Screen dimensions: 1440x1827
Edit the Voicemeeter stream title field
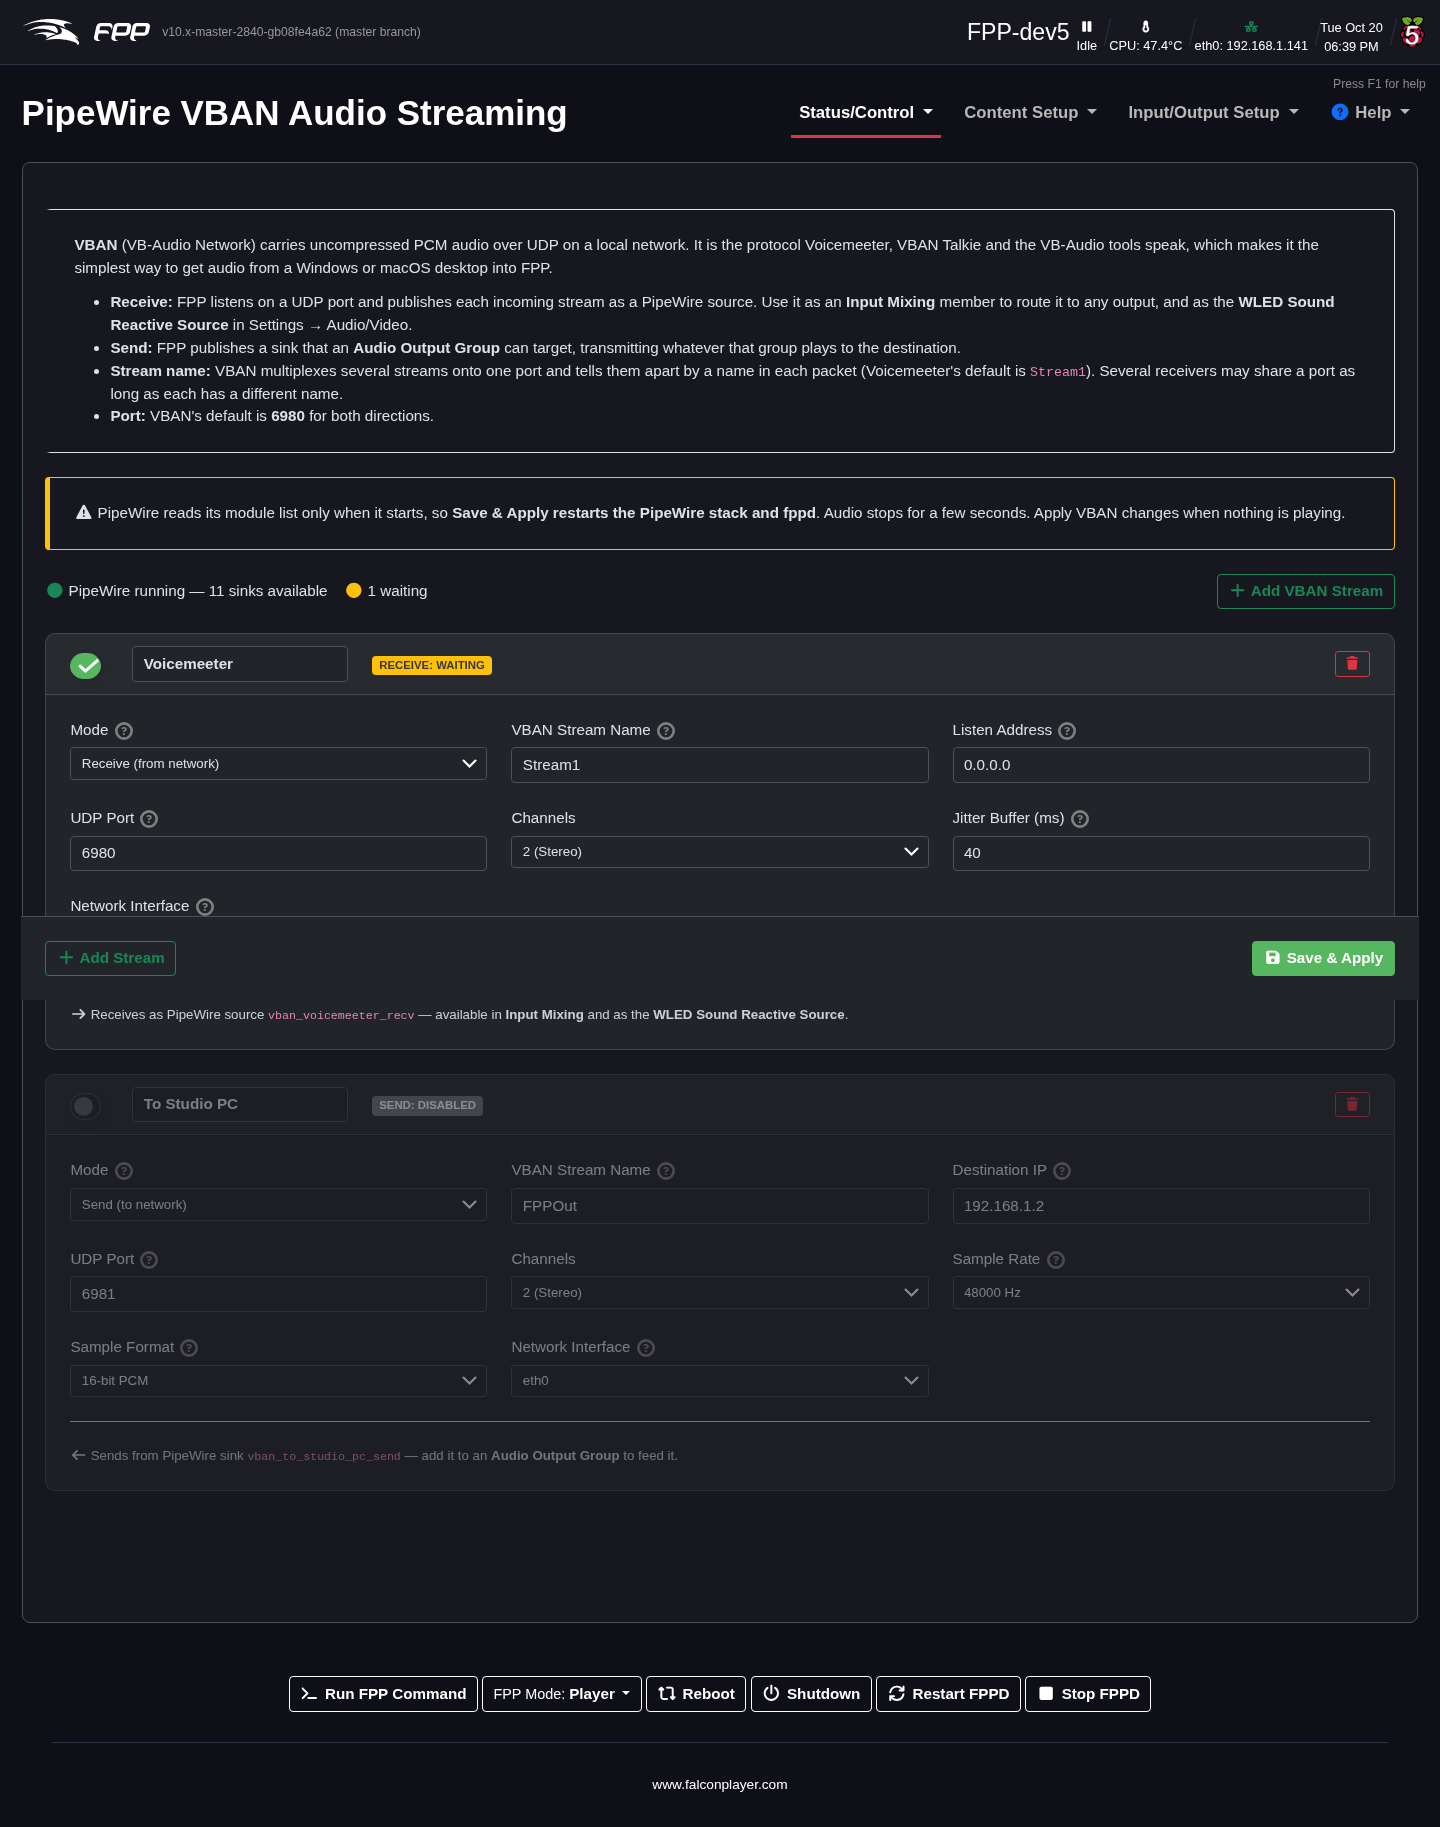pos(240,664)
